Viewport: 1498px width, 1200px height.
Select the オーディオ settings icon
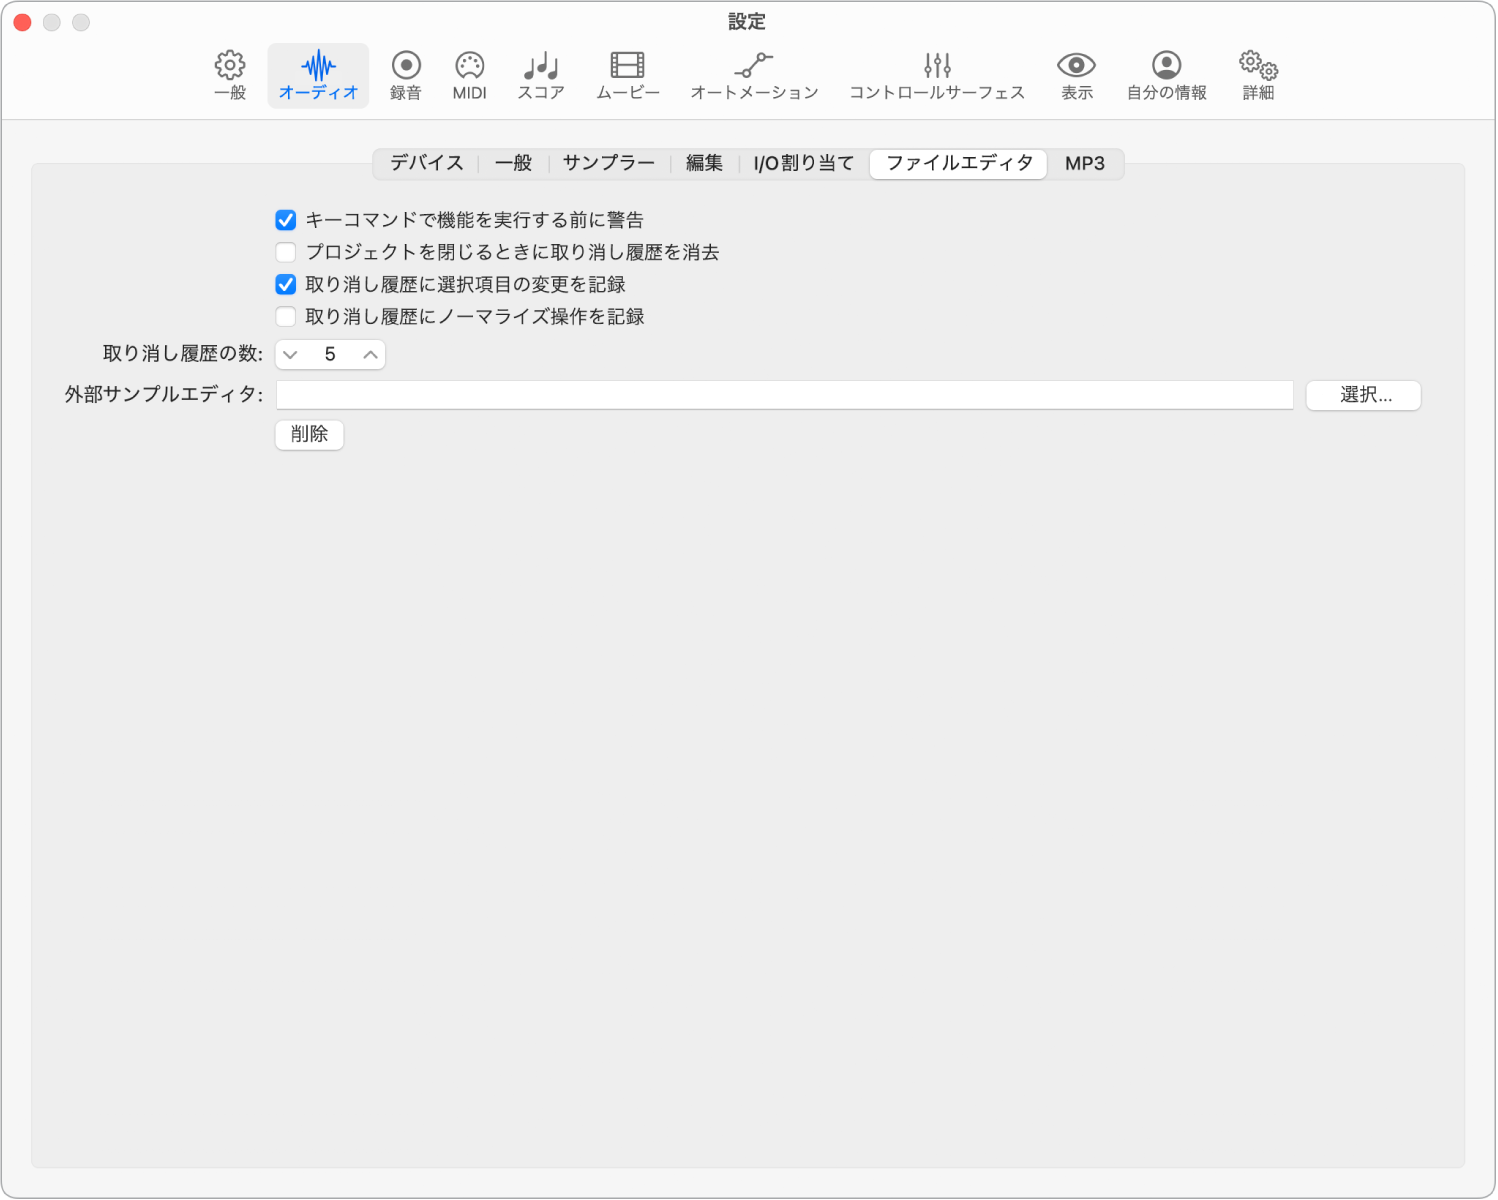[x=318, y=75]
